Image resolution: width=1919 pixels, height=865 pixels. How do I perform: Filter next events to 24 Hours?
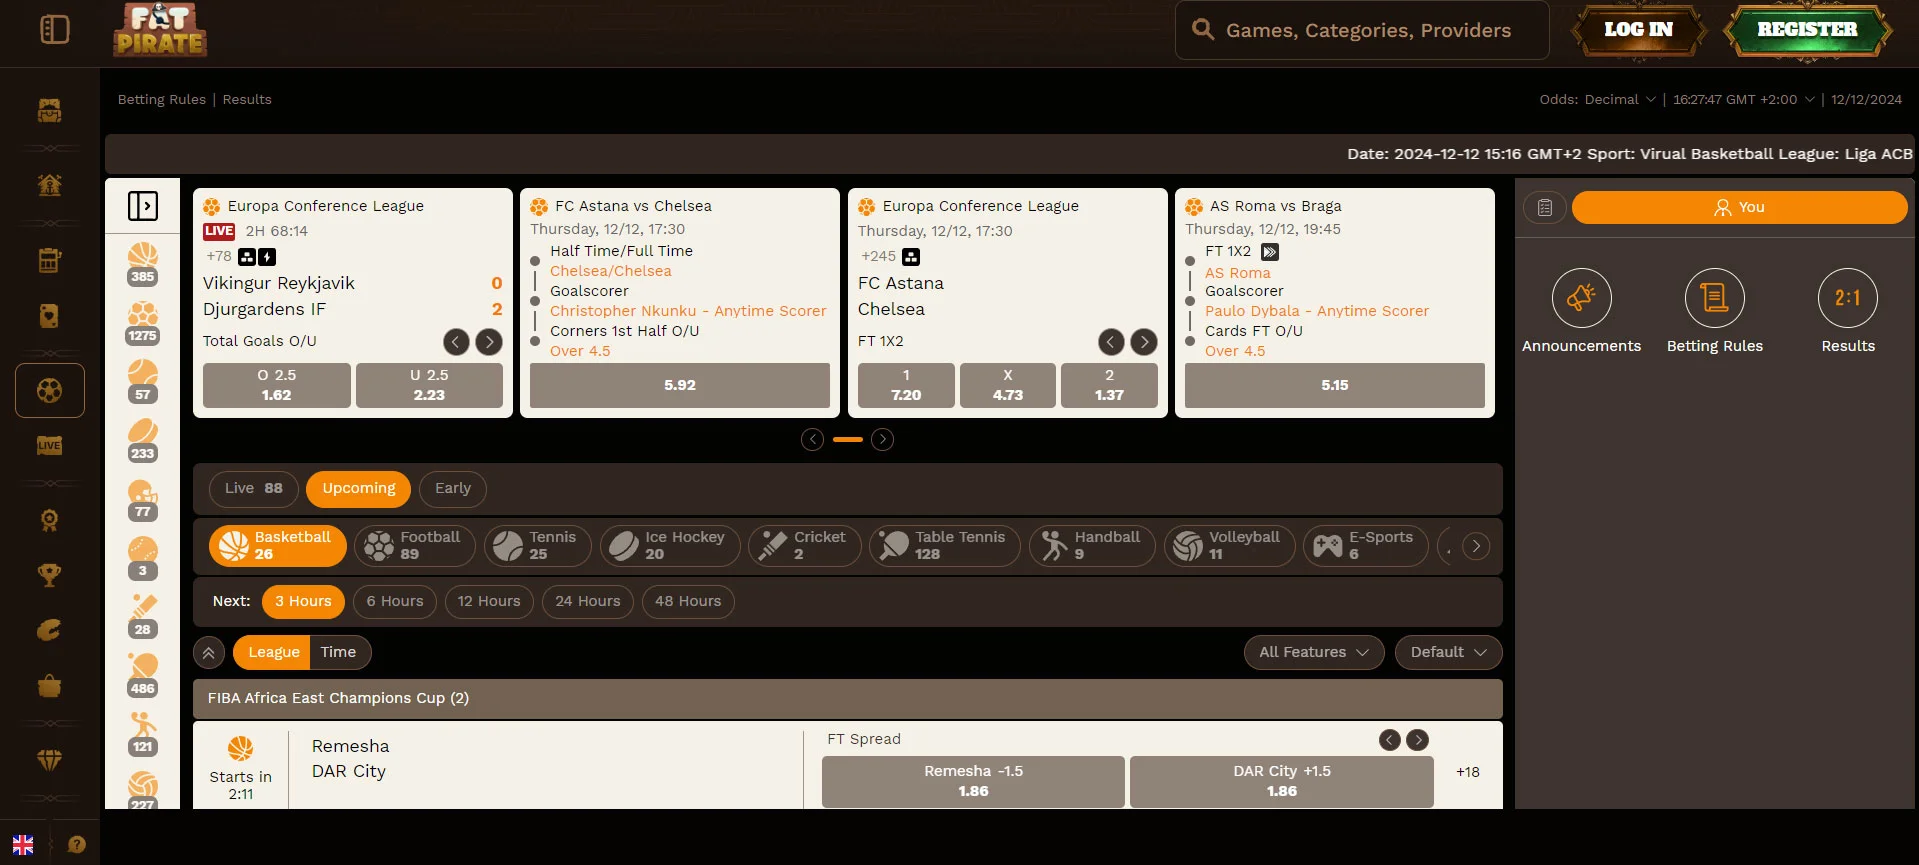(x=588, y=601)
